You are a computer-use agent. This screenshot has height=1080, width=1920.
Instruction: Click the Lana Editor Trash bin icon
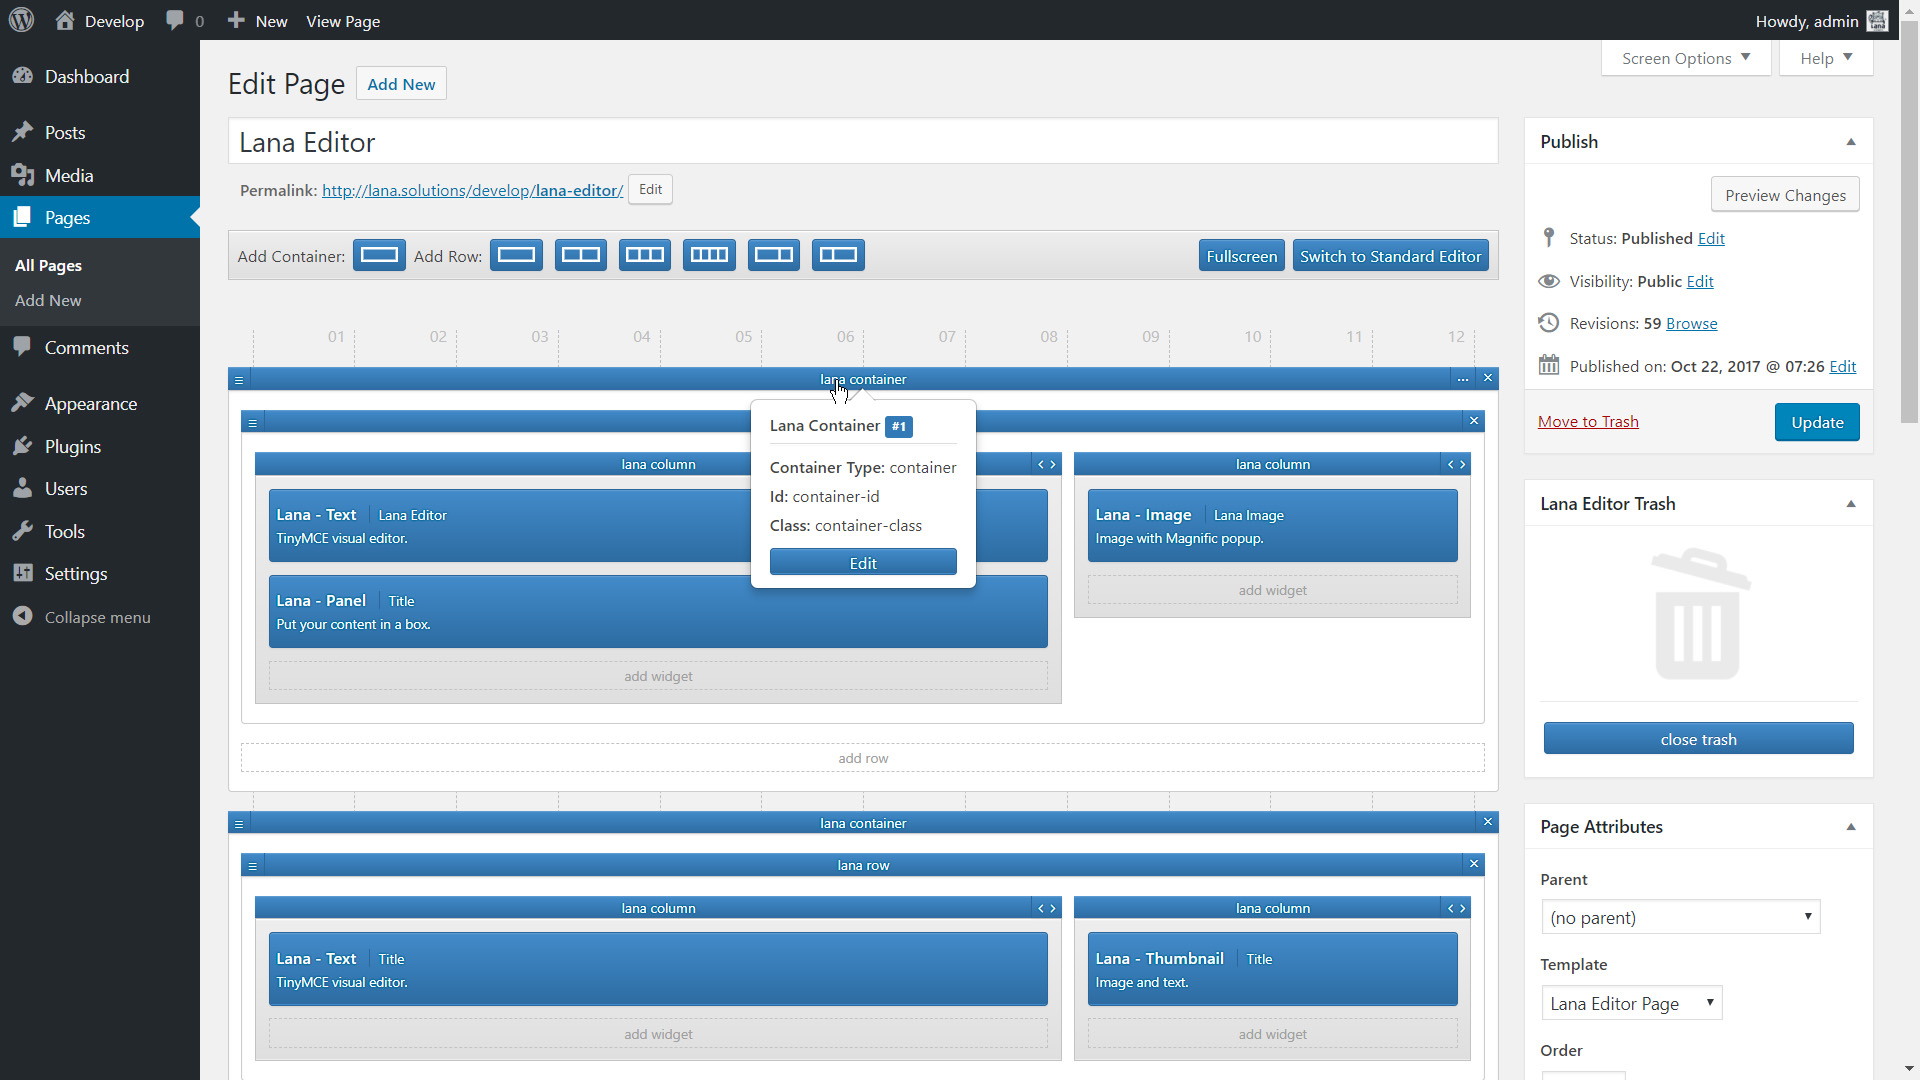(1698, 614)
